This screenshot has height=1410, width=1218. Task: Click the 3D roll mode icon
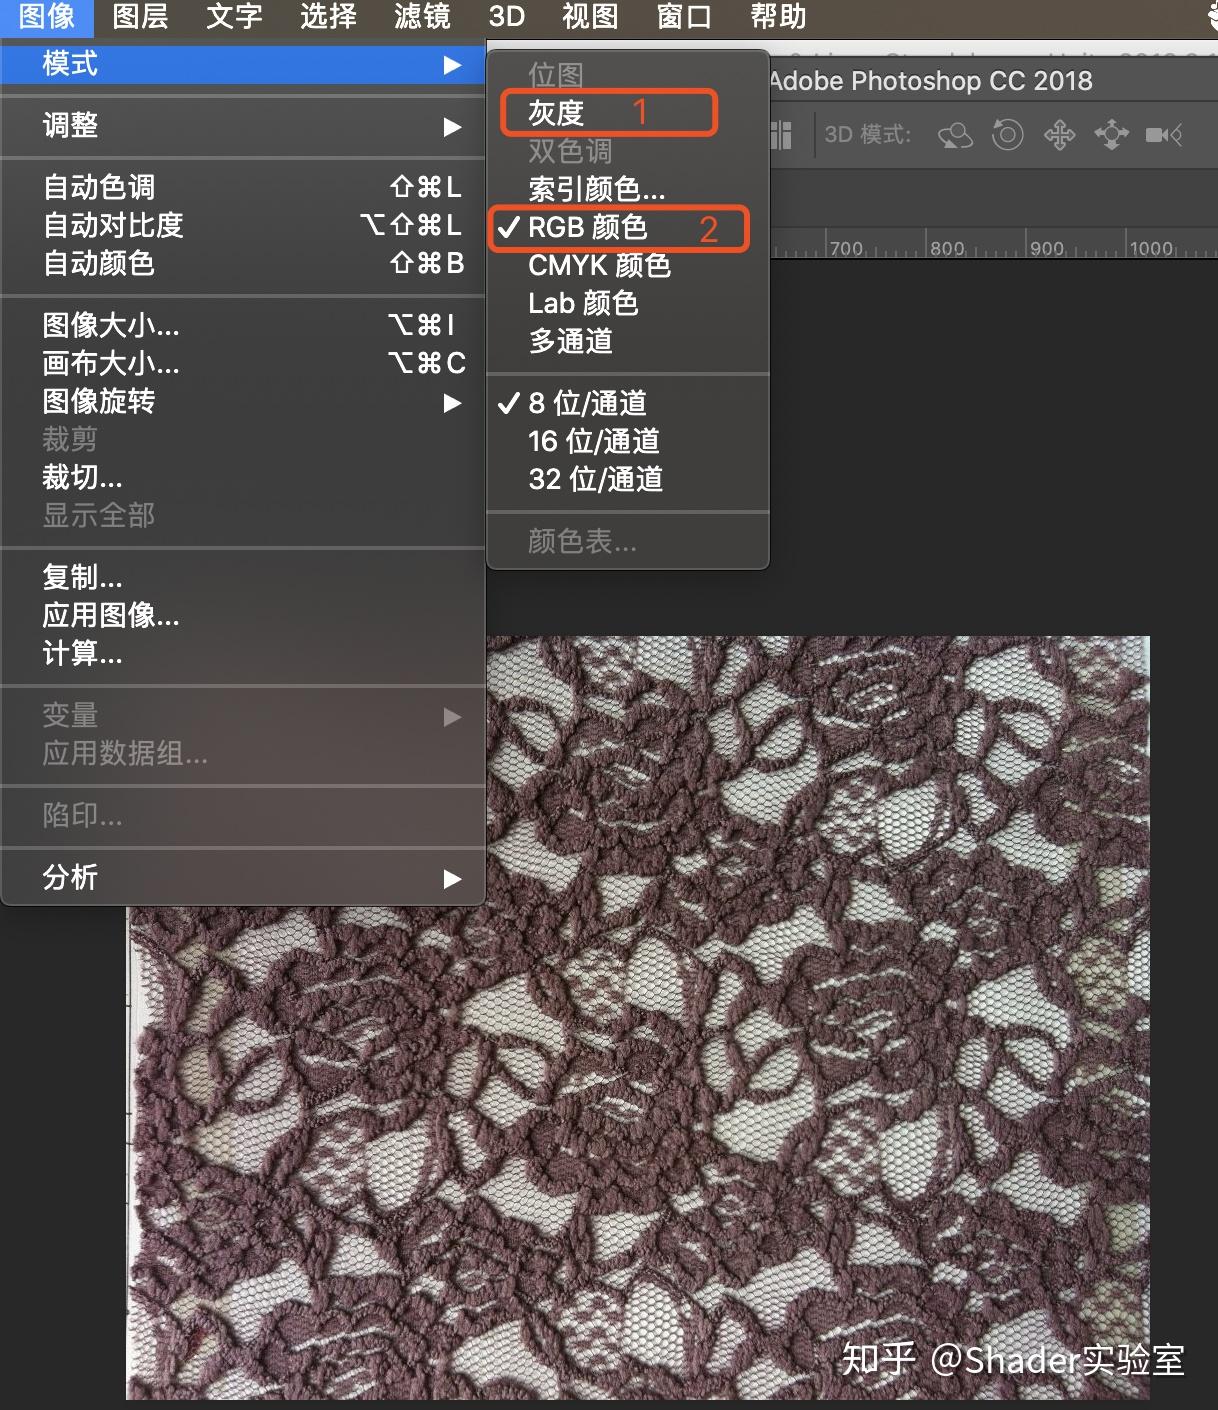[x=1007, y=134]
